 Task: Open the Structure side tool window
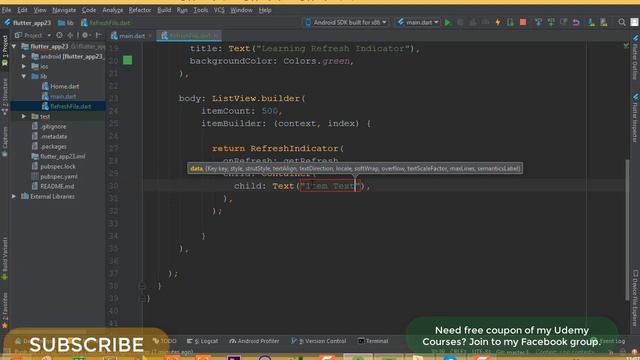(5, 96)
